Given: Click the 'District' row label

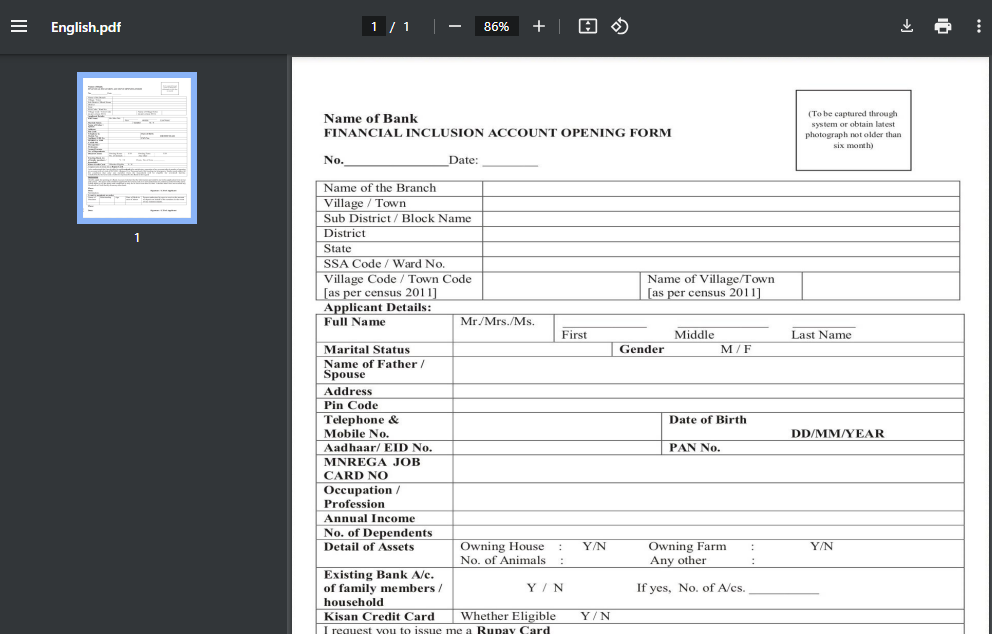Looking at the screenshot, I should pos(344,233).
